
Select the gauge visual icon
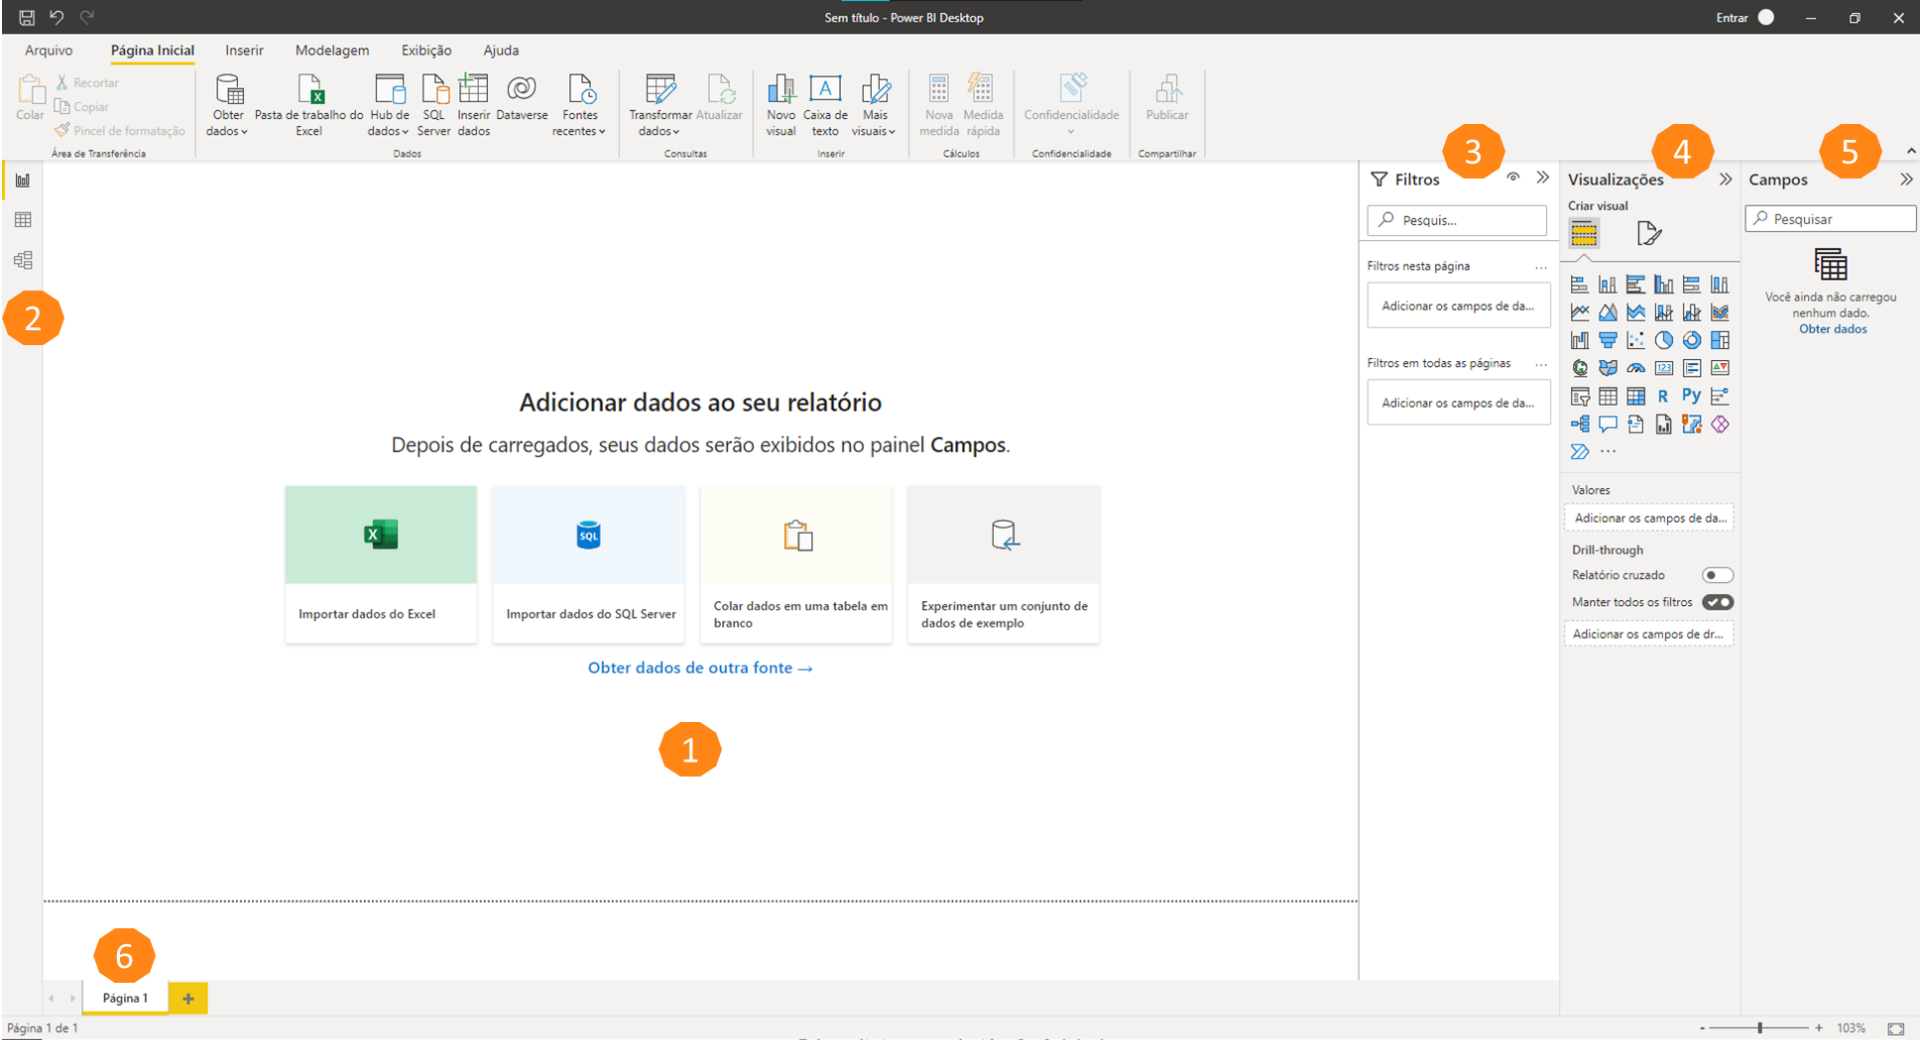[1636, 368]
